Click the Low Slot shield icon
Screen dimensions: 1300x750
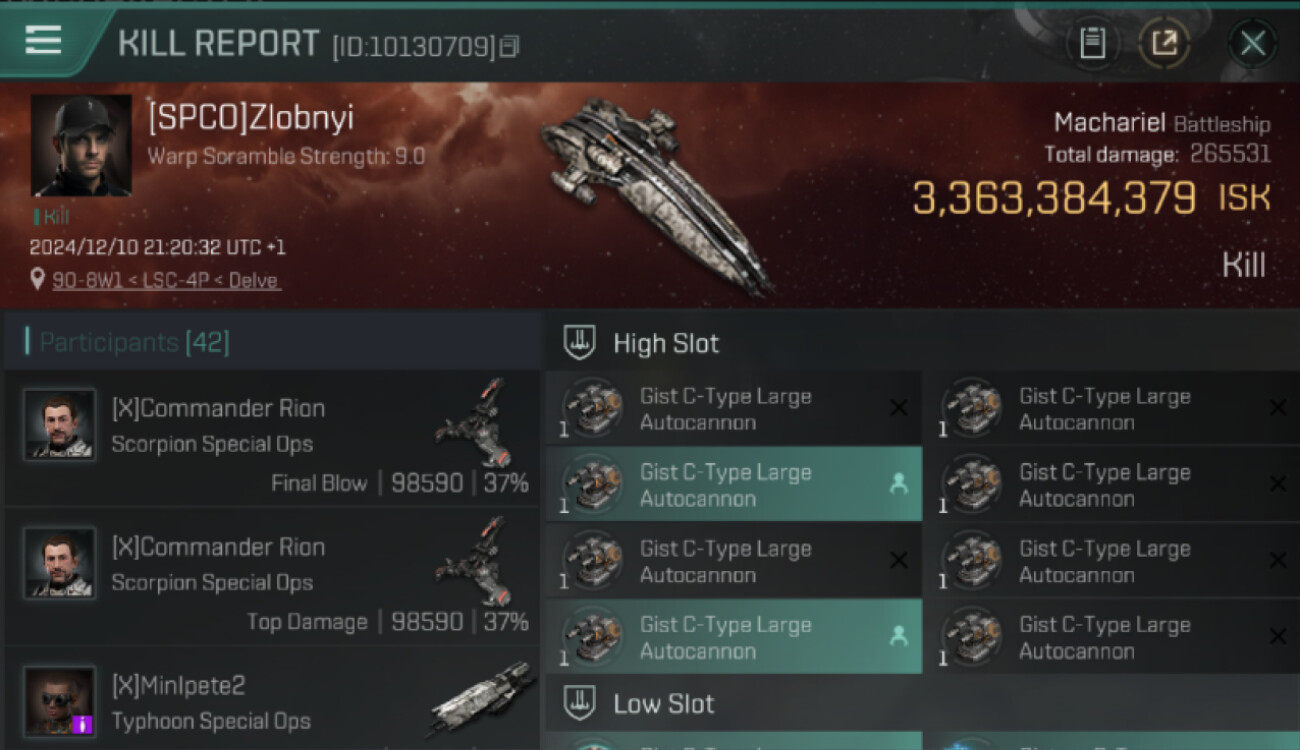pos(580,703)
